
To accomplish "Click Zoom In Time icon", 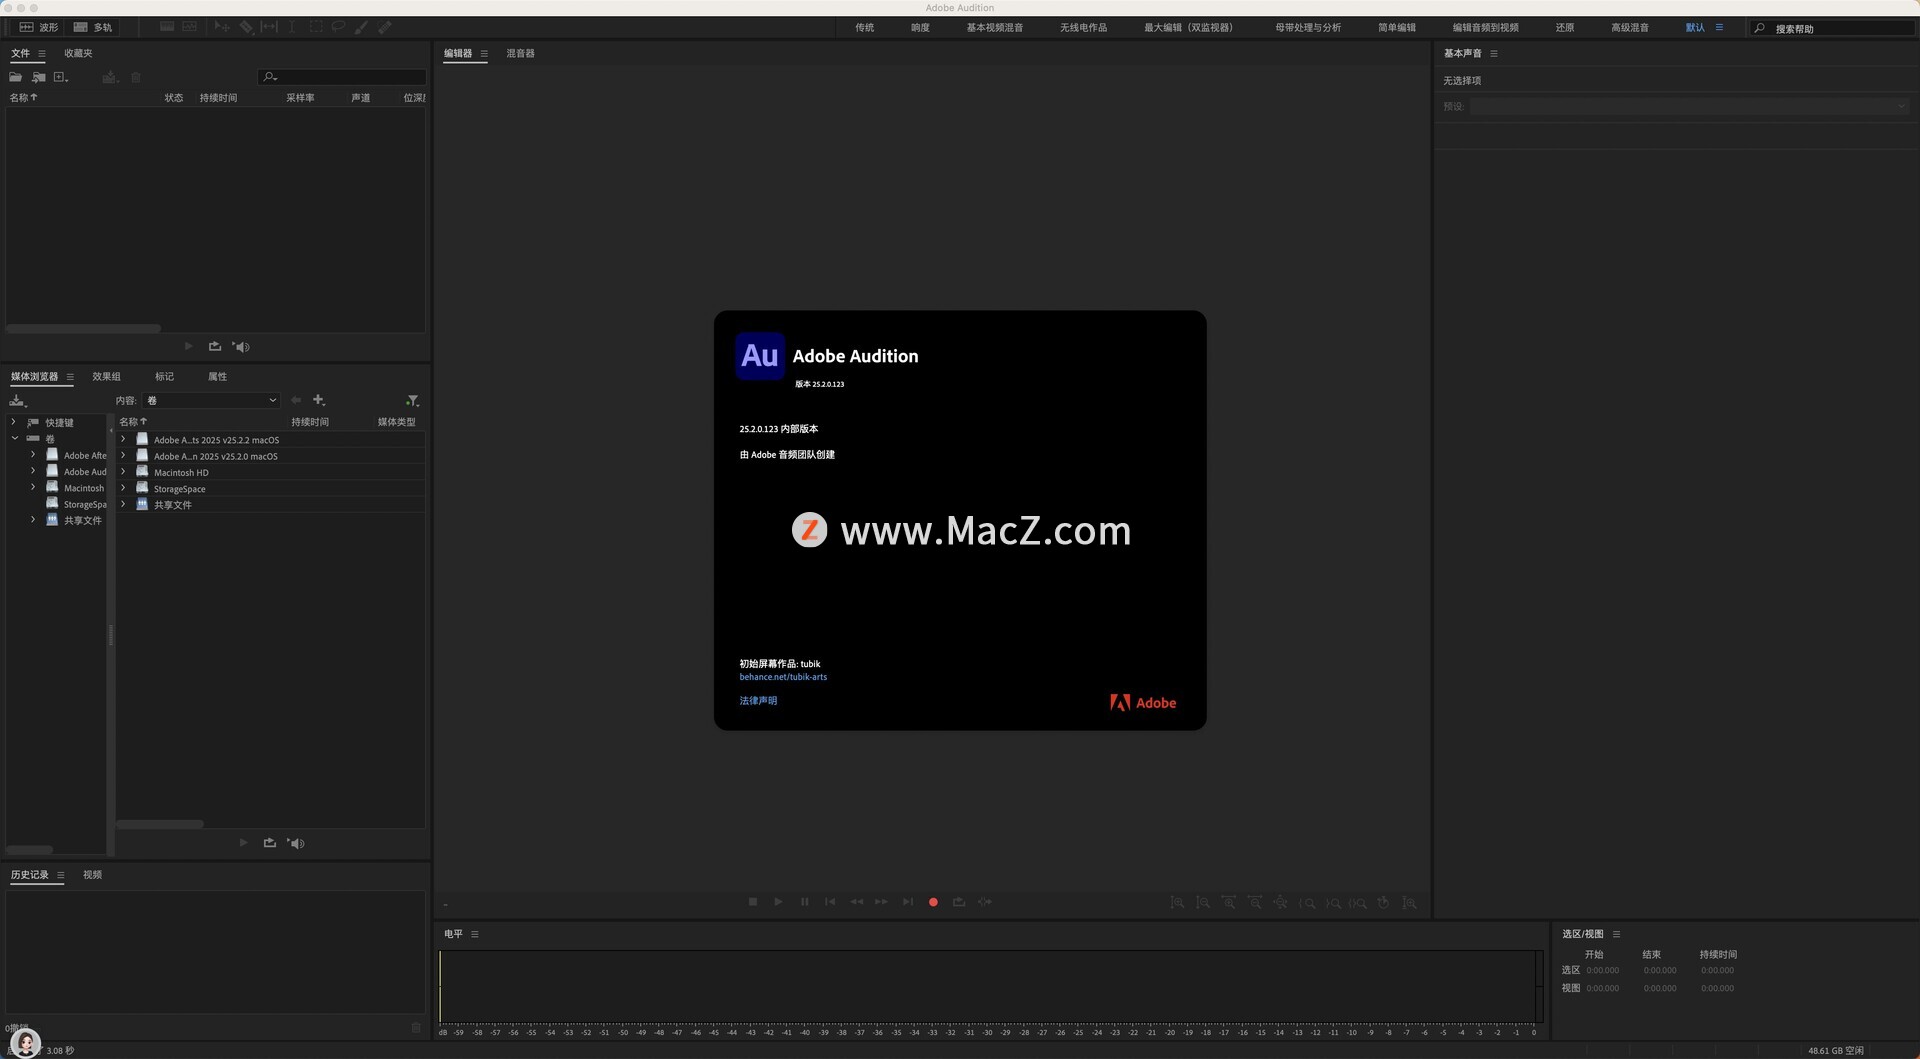I will 1229,903.
